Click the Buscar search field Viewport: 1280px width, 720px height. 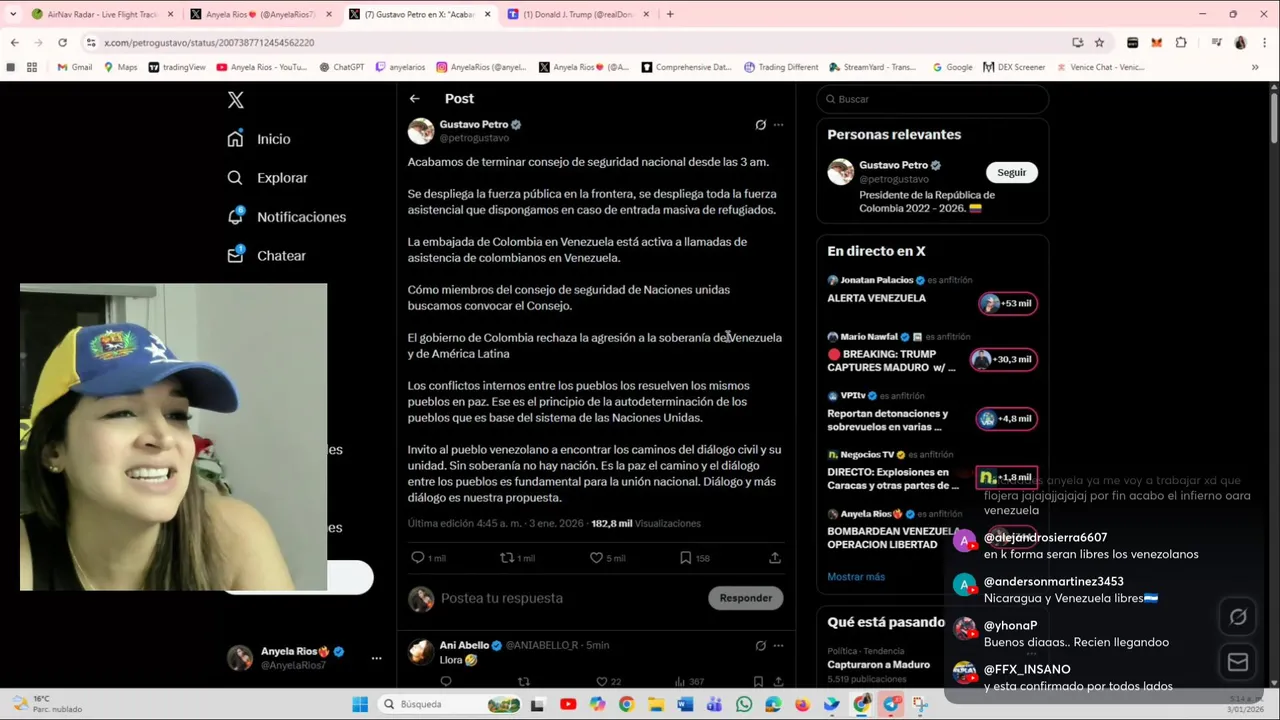[932, 99]
